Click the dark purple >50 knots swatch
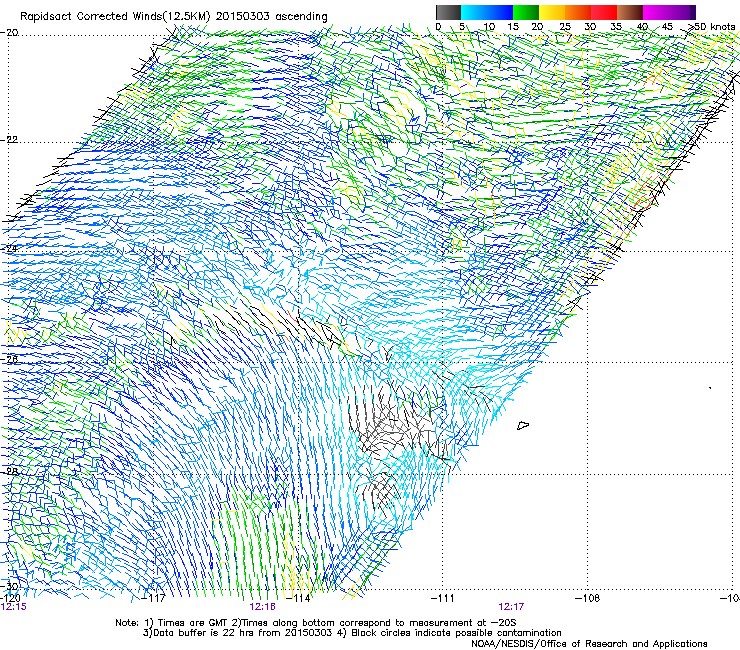This screenshot has height=650, width=740. 693,12
